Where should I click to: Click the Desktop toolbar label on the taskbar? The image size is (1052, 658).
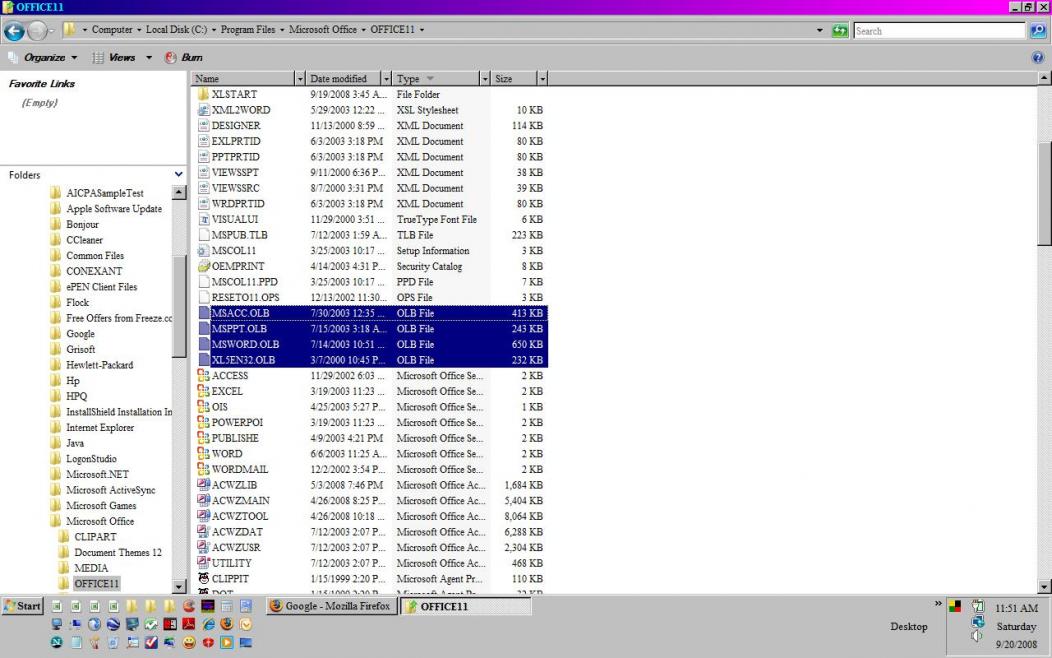[909, 626]
